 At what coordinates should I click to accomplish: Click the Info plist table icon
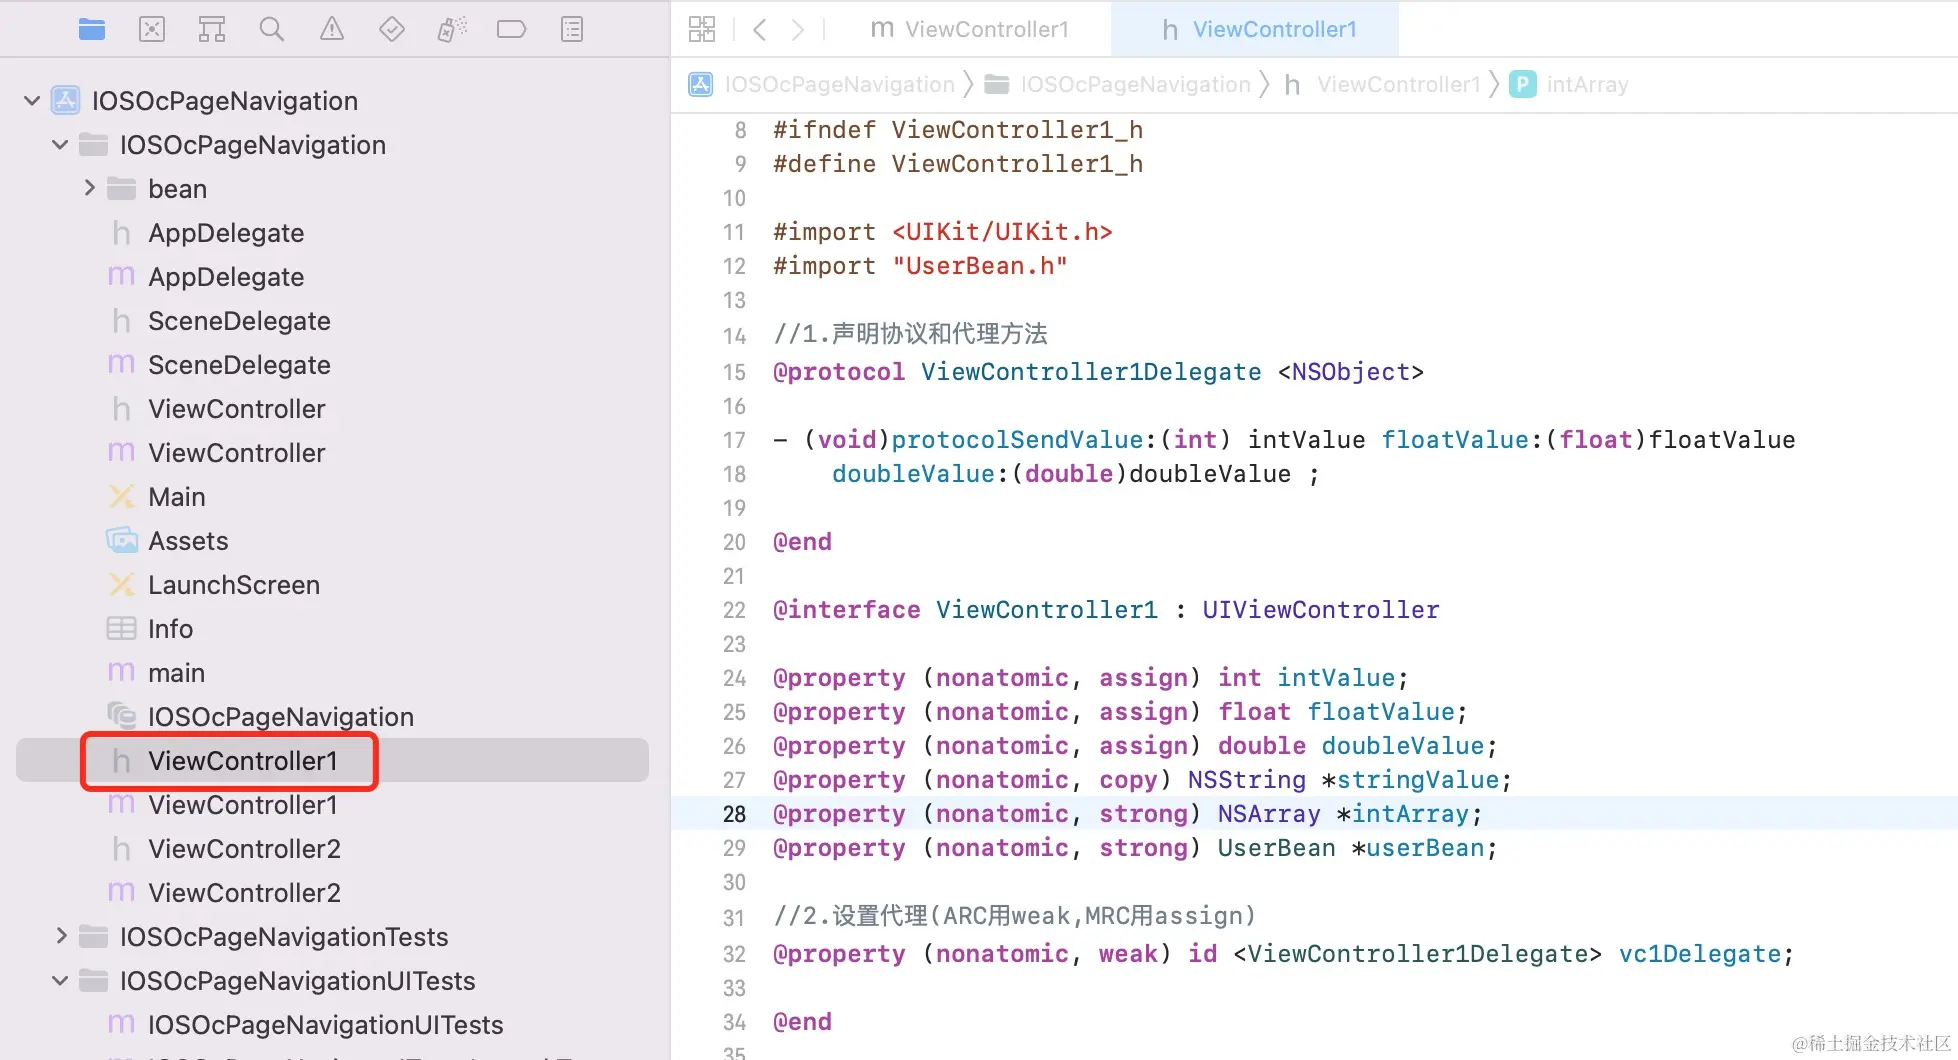tap(122, 629)
